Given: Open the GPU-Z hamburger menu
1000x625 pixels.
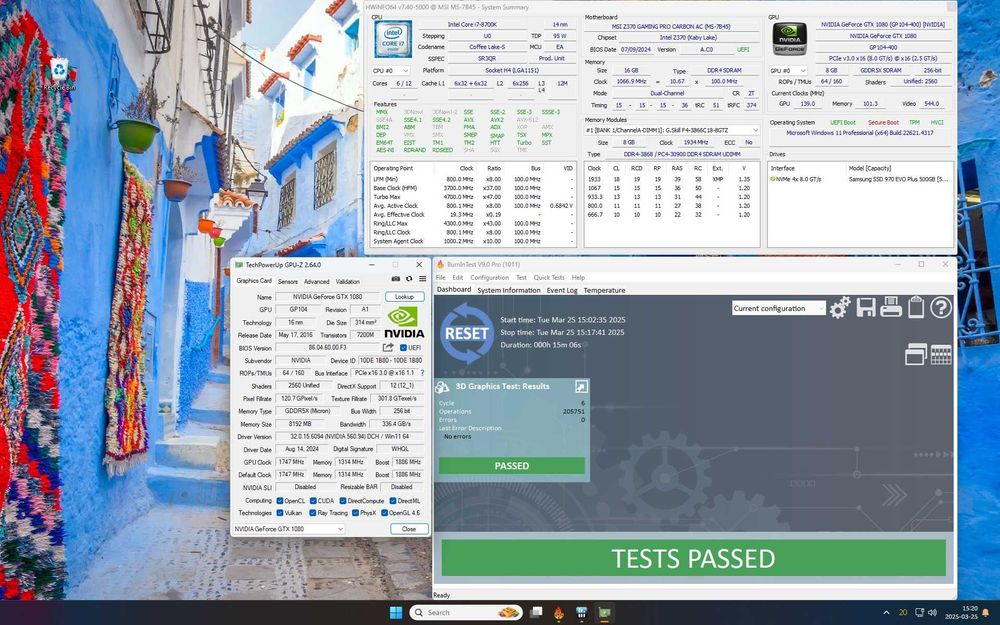Looking at the screenshot, I should click(422, 279).
